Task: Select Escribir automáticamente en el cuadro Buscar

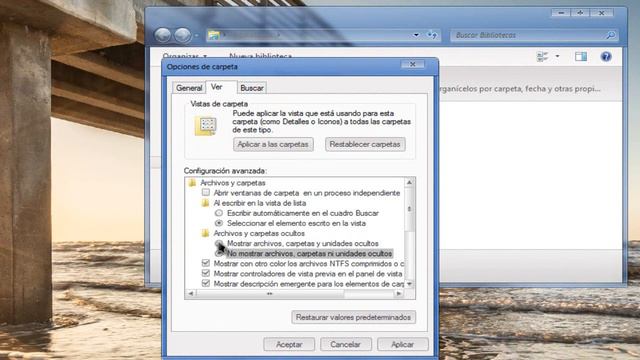Action: coord(219,213)
